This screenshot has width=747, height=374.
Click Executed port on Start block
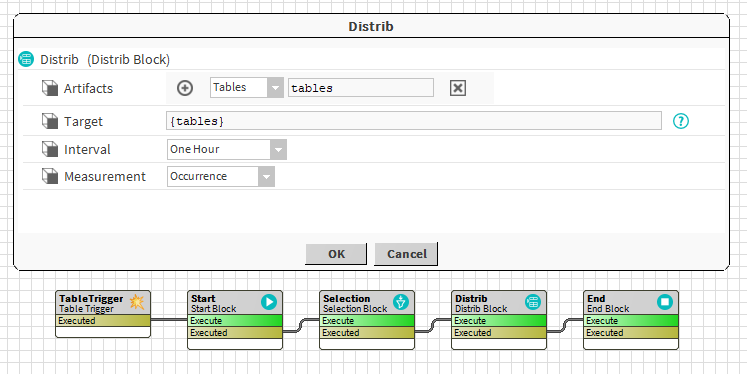235,333
